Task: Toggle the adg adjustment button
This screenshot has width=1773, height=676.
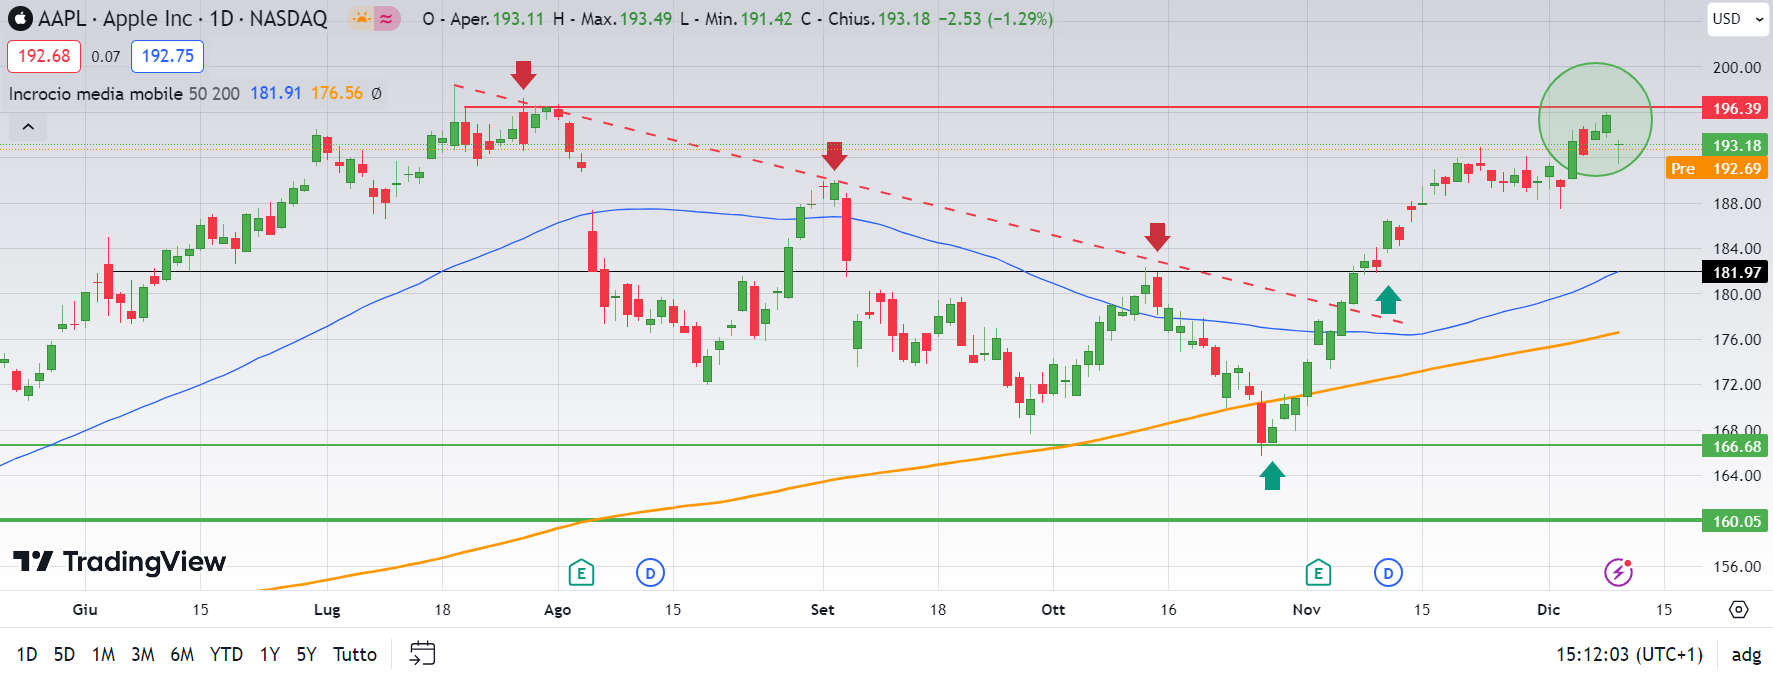Action: (1746, 654)
